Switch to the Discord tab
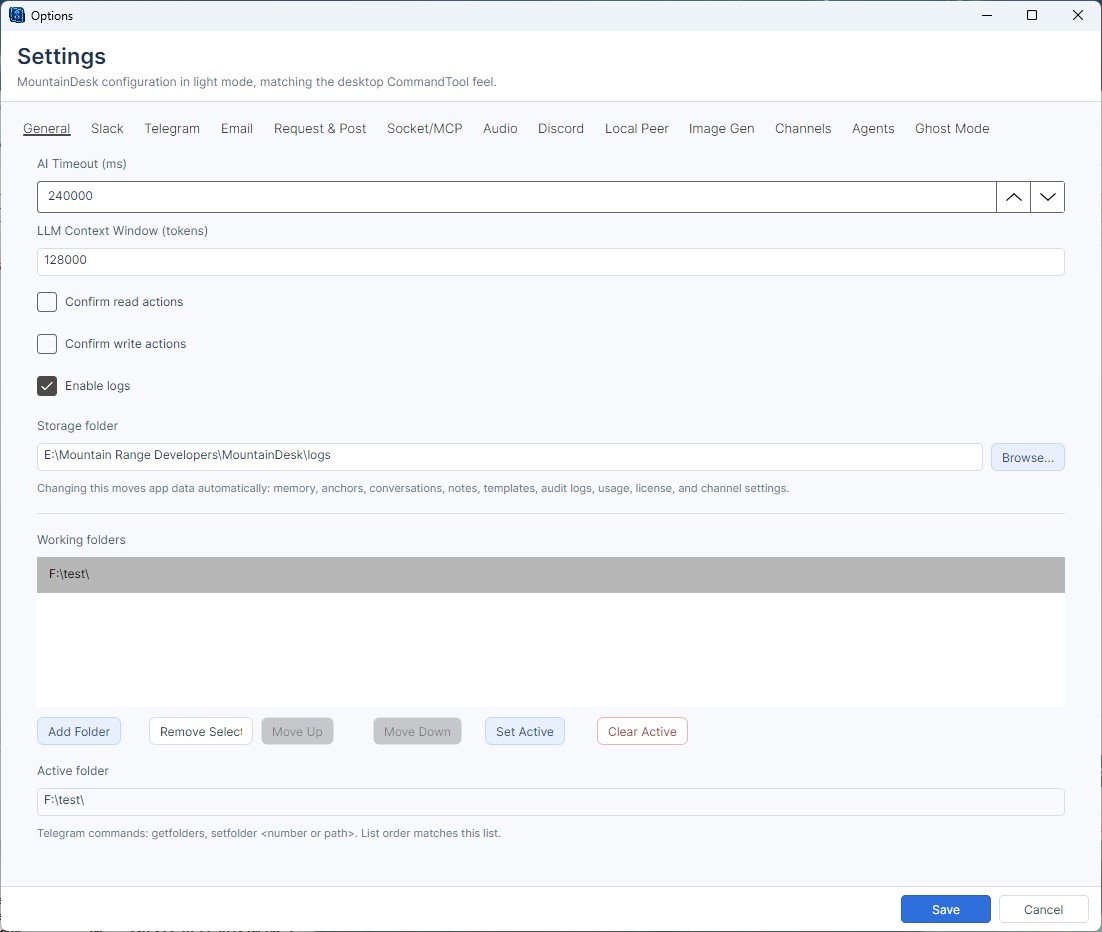The width and height of the screenshot is (1102, 932). point(561,129)
